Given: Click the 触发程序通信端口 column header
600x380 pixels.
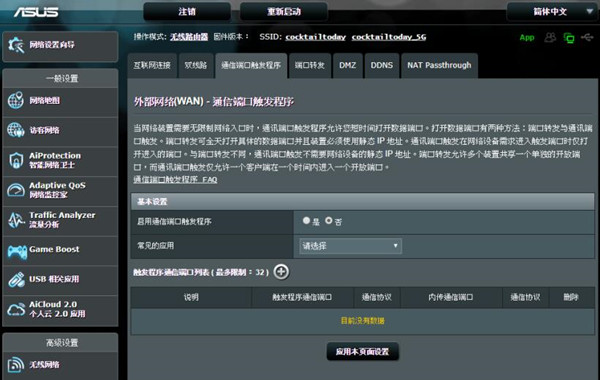Looking at the screenshot, I should [x=302, y=297].
